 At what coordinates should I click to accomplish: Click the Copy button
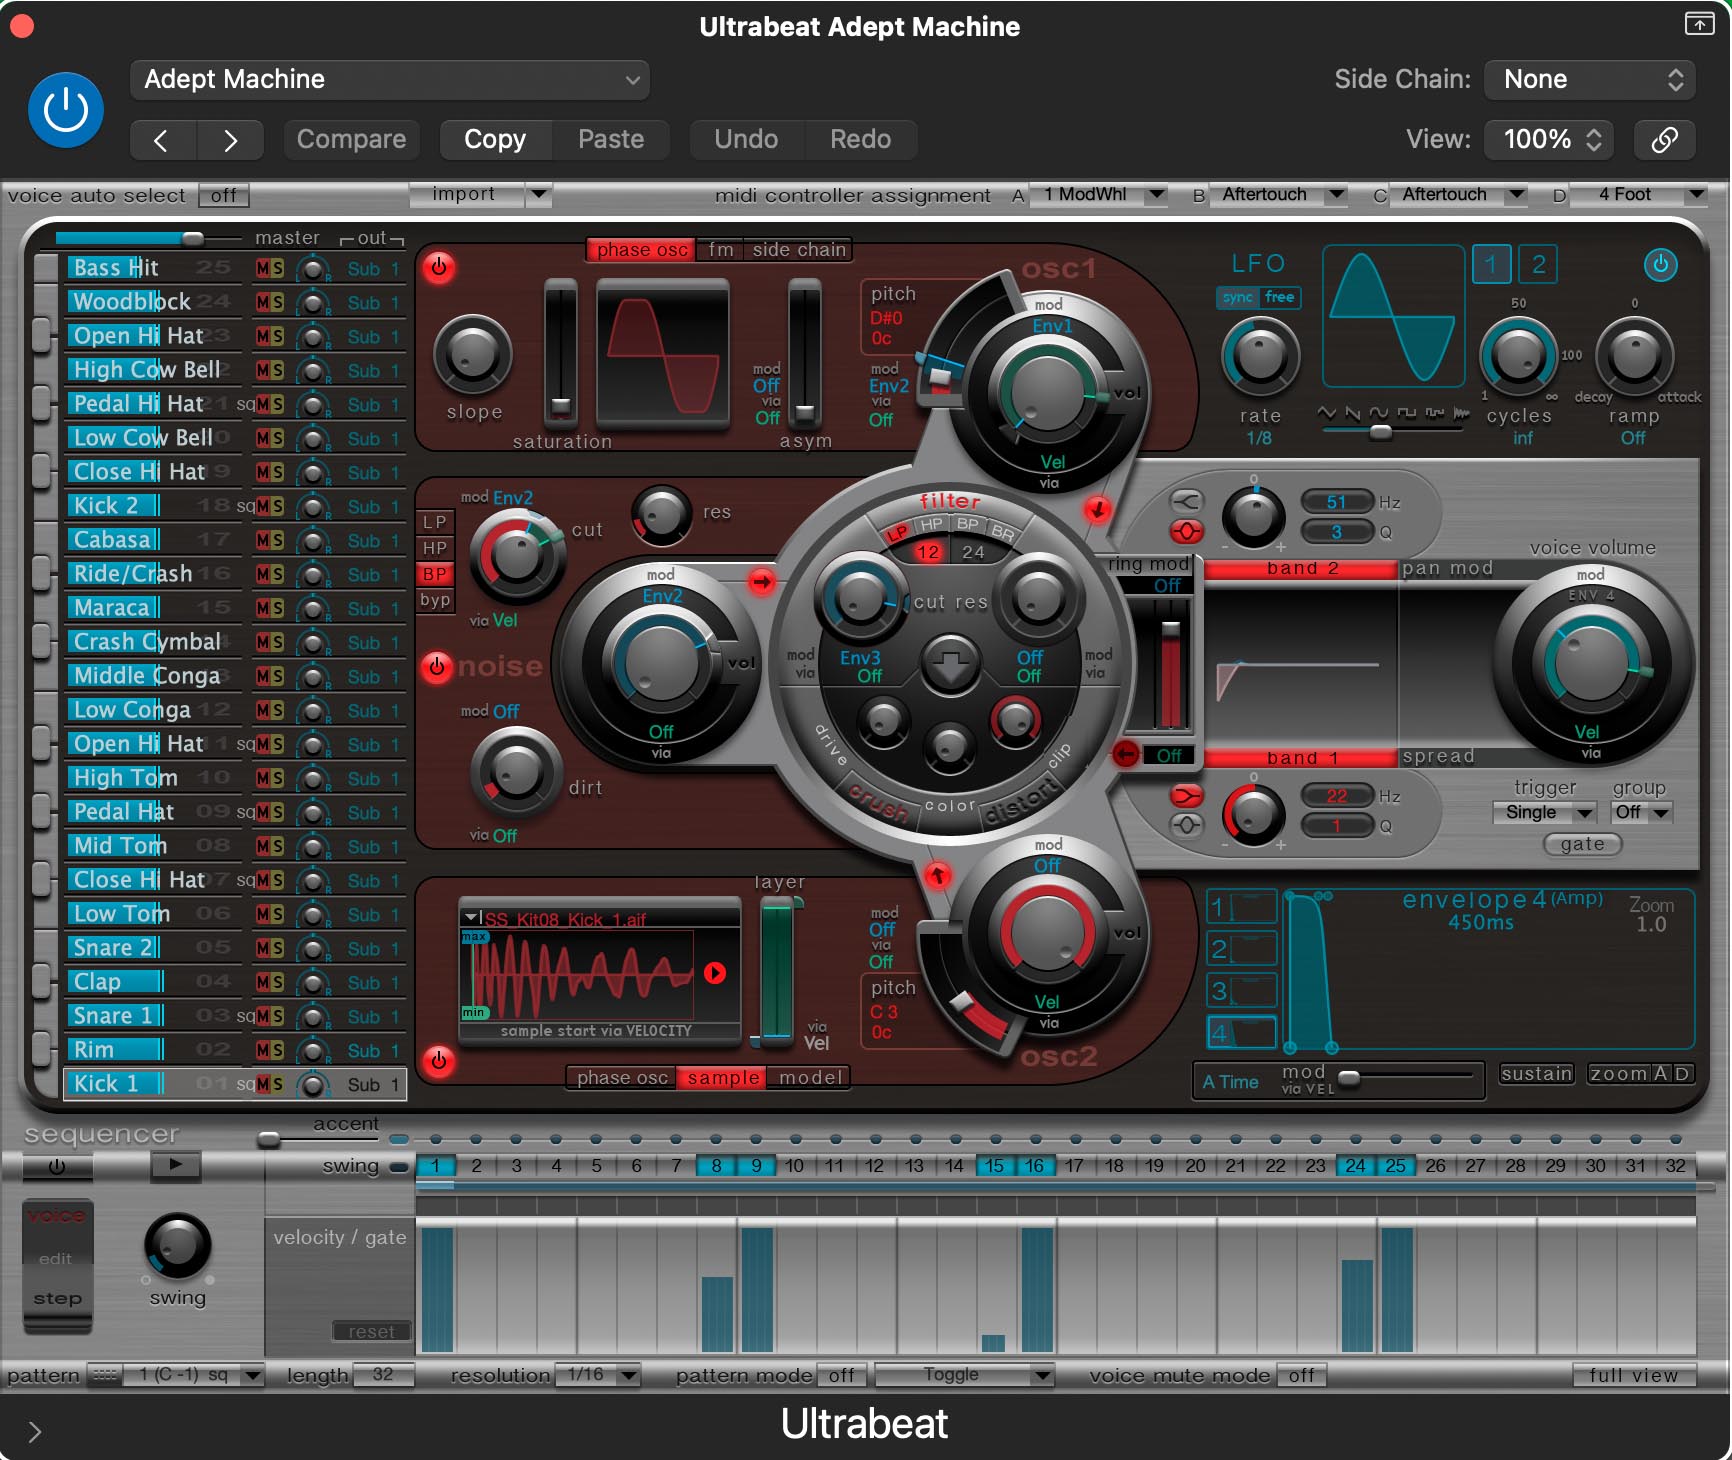coord(495,140)
